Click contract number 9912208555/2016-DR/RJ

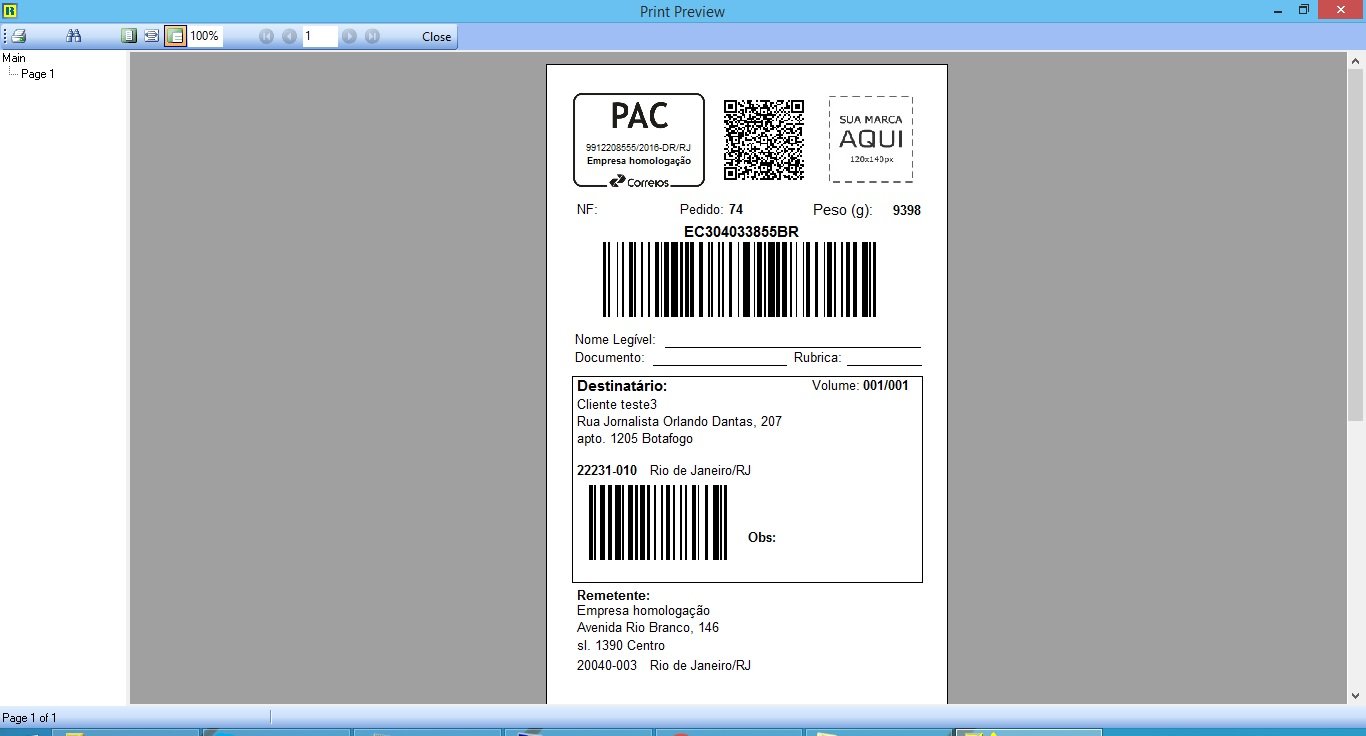click(x=638, y=148)
